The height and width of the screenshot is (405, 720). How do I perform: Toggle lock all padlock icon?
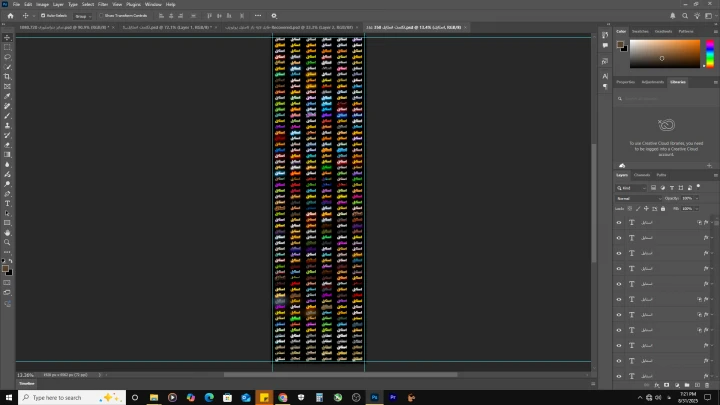click(663, 208)
